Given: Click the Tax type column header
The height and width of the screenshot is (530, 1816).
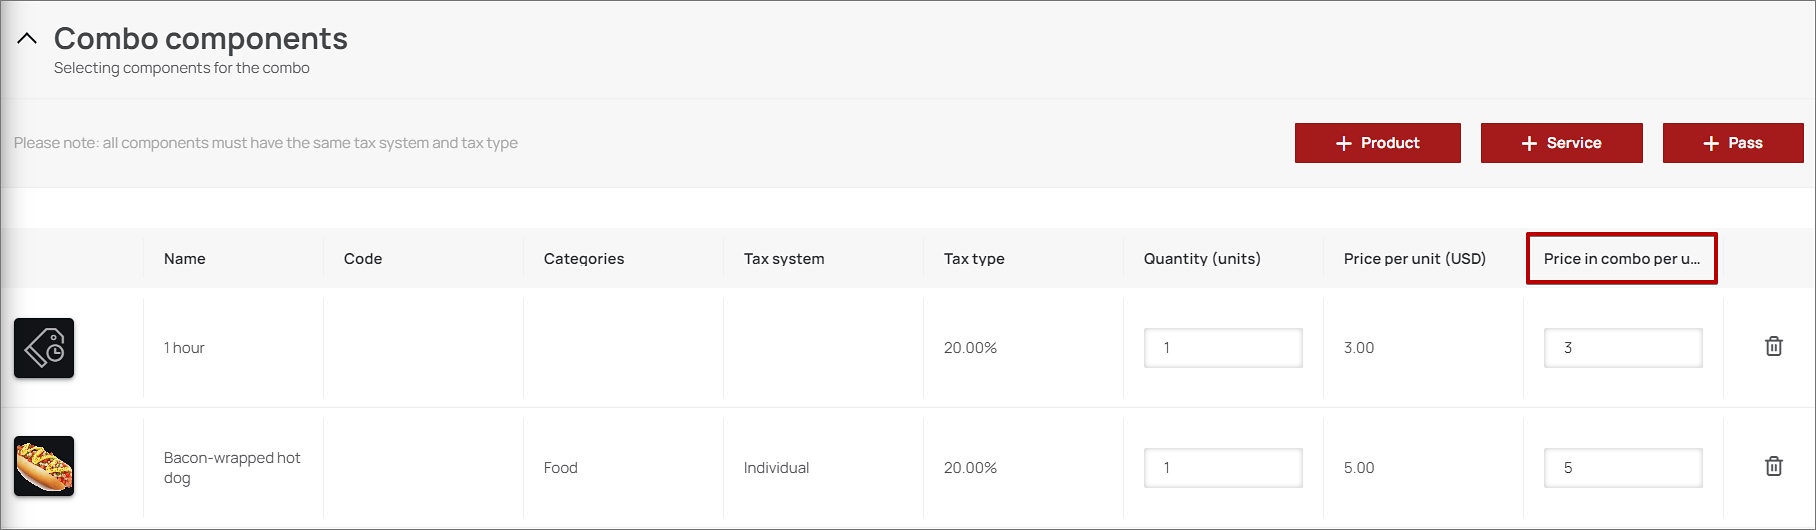Looking at the screenshot, I should [974, 259].
